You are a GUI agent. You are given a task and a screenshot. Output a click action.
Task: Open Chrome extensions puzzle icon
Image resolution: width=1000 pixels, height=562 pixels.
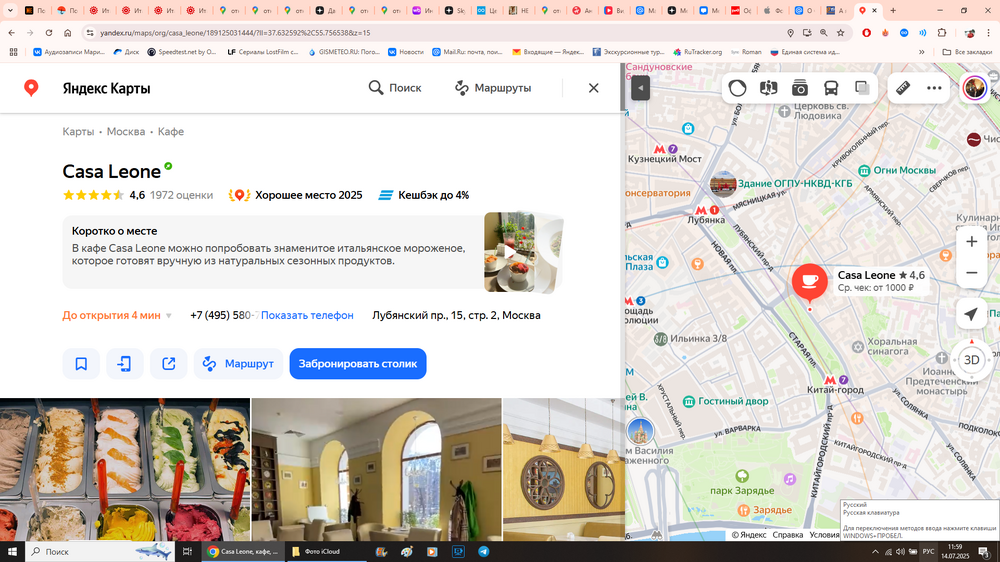pyautogui.click(x=941, y=33)
